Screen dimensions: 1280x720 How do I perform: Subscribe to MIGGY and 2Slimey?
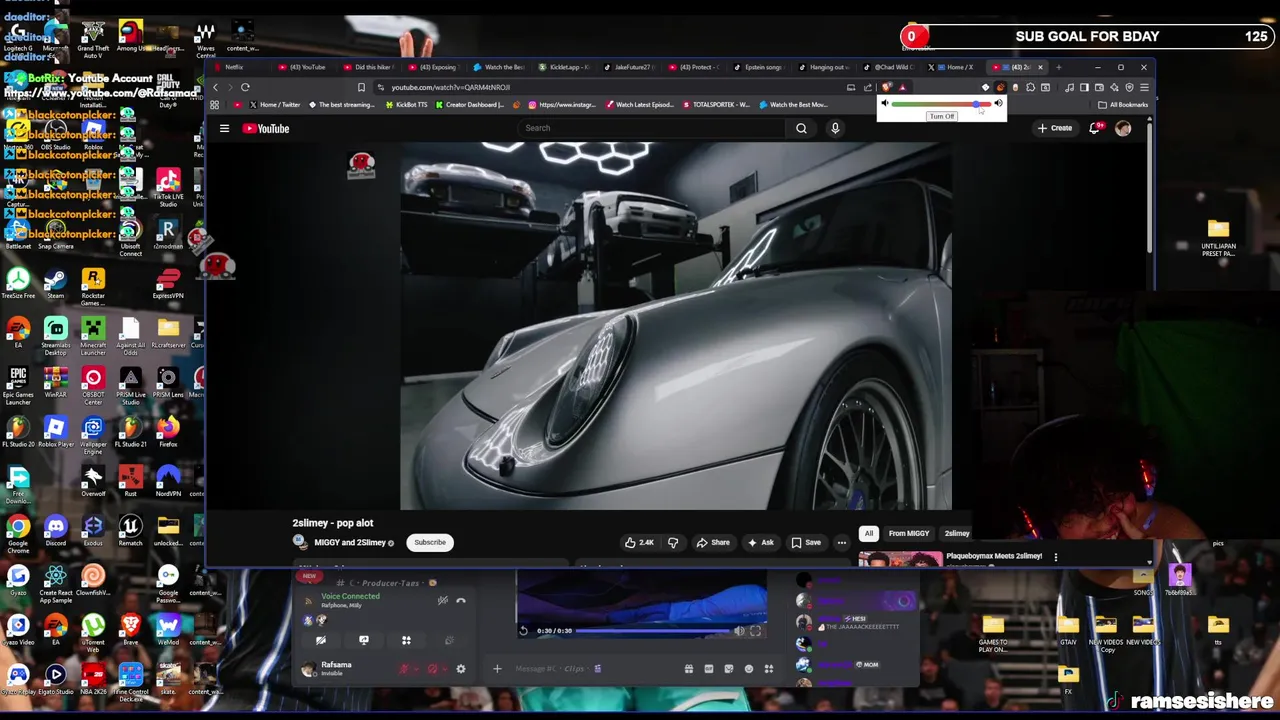(x=430, y=542)
